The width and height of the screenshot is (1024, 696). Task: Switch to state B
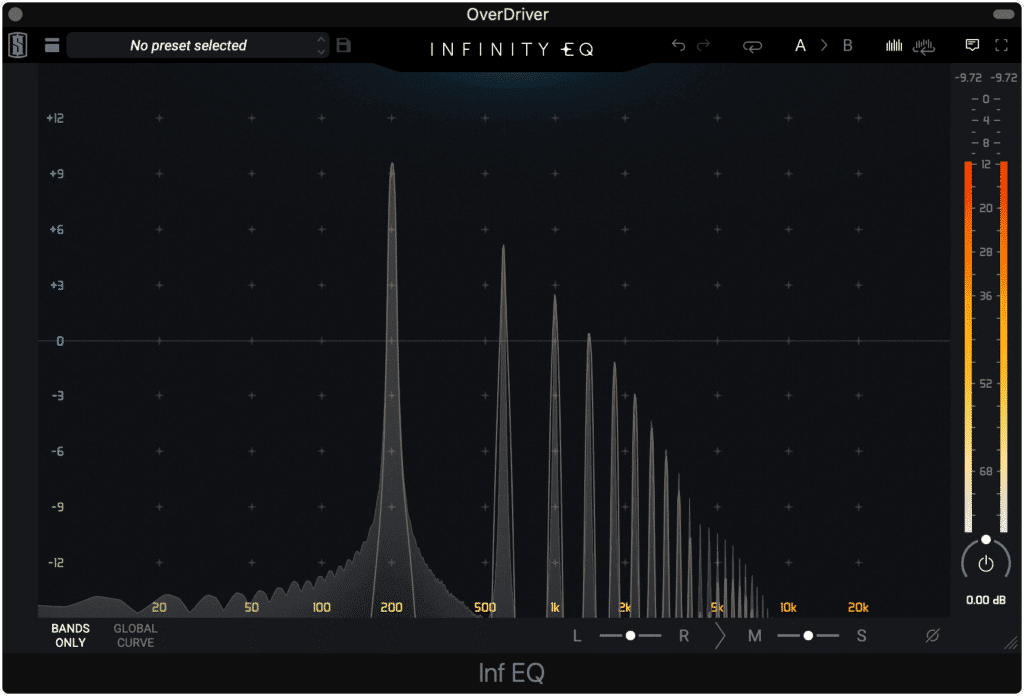click(848, 45)
